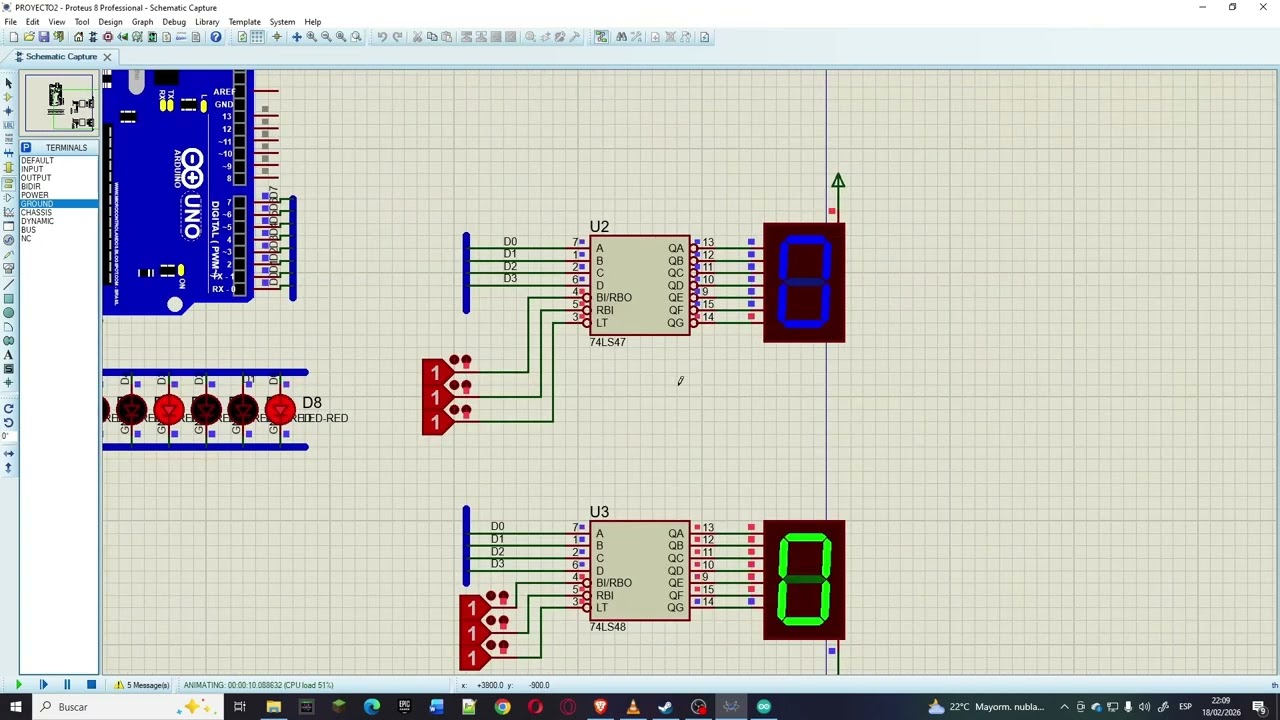Select the 2D Graphics Line tool
The width and height of the screenshot is (1280, 720).
[9, 284]
